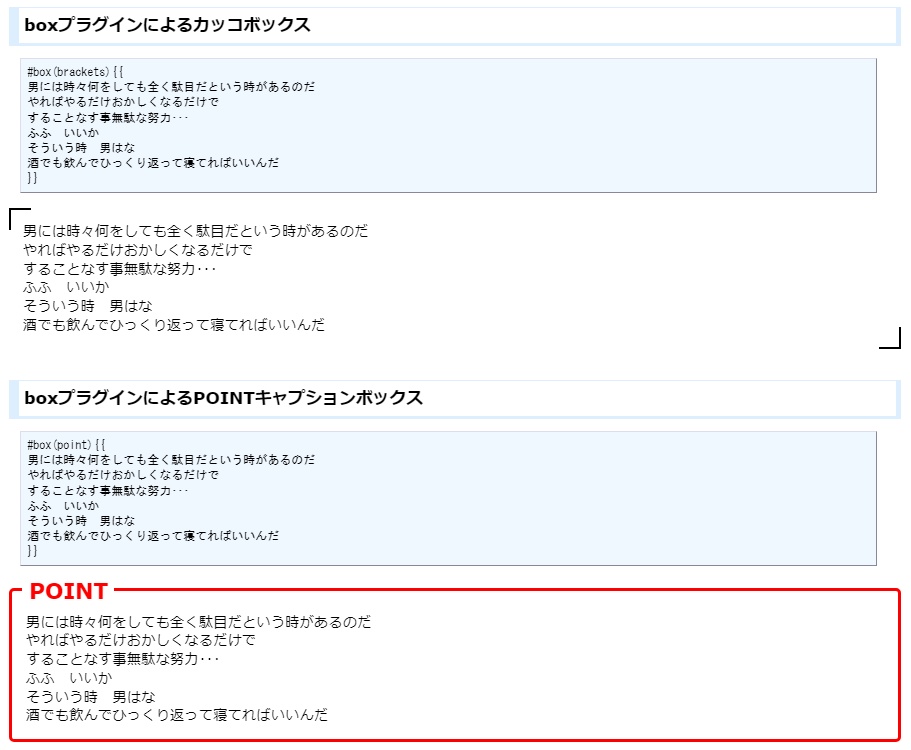
Task: Click the closing }} in the first code block
Action: [x=32, y=176]
